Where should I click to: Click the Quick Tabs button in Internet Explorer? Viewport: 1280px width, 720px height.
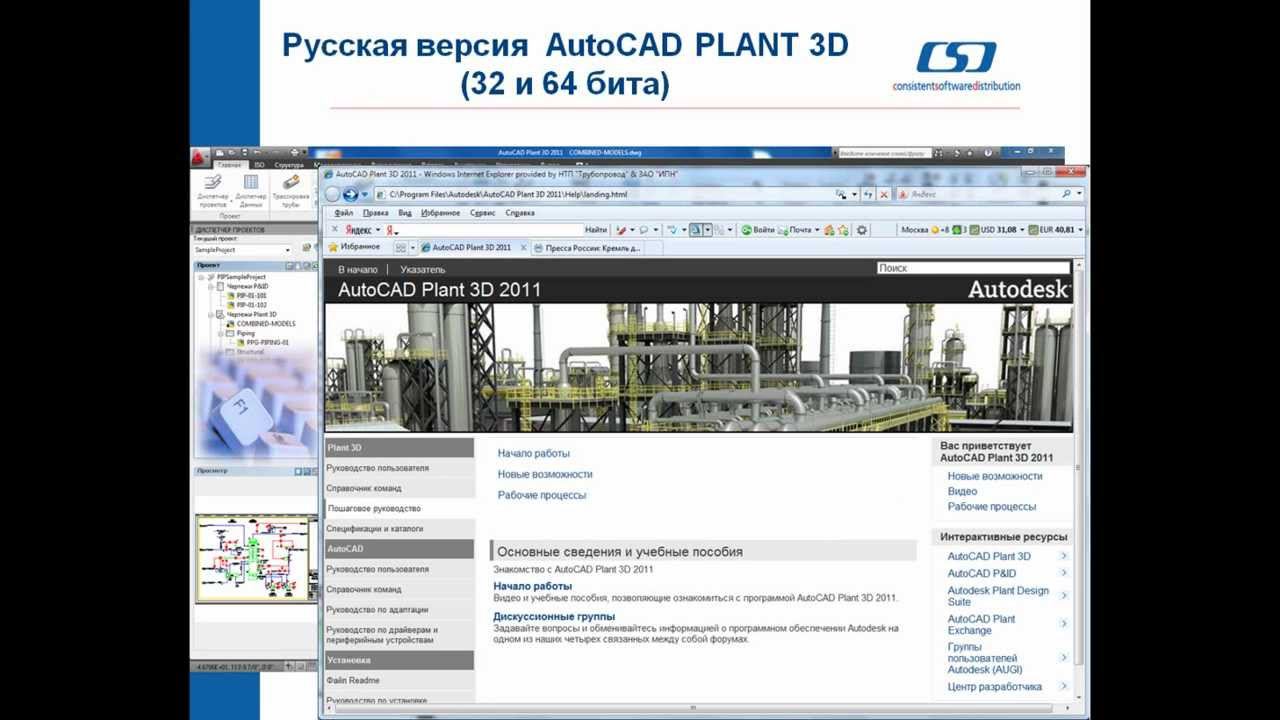(401, 247)
